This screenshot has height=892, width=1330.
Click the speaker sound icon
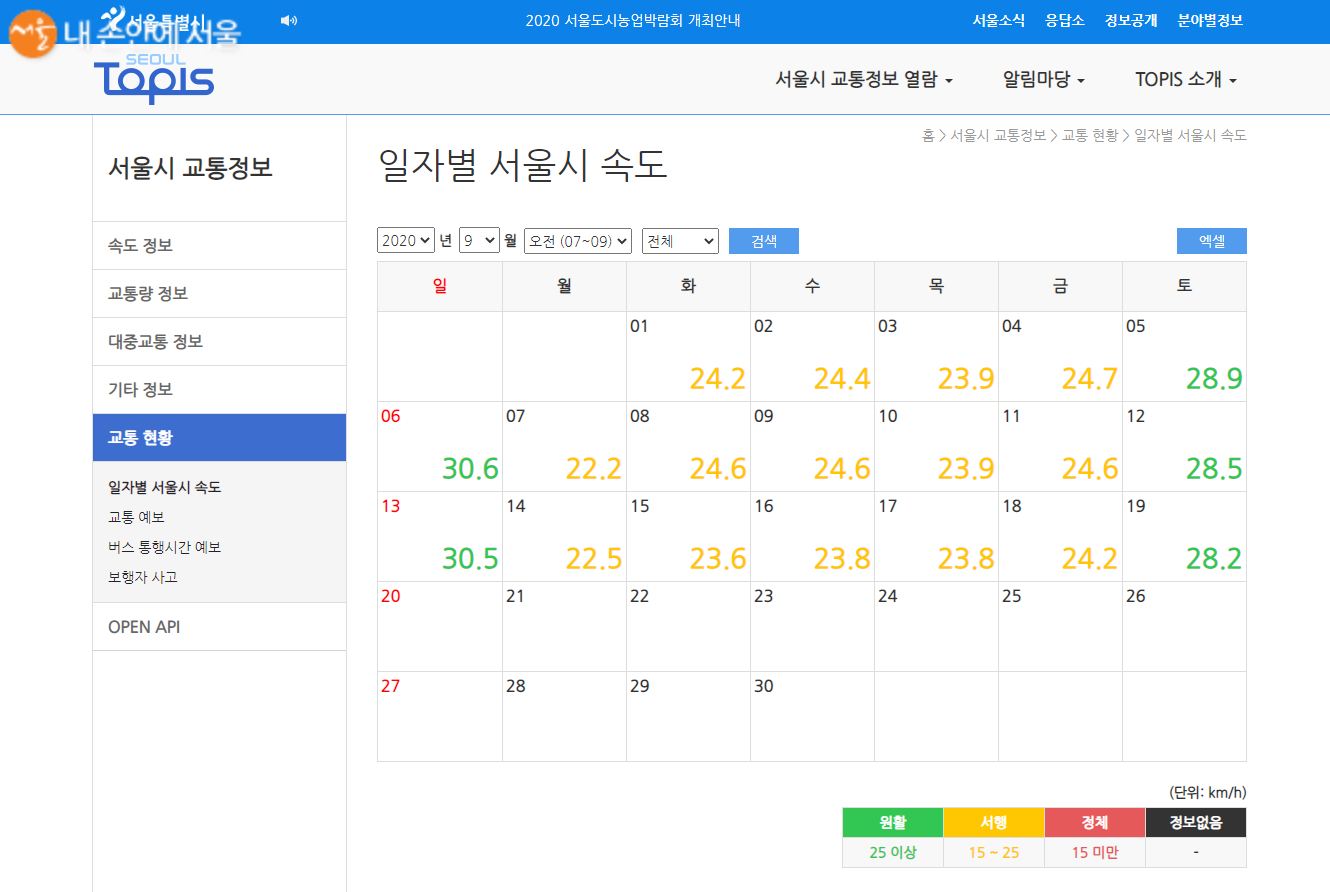289,21
